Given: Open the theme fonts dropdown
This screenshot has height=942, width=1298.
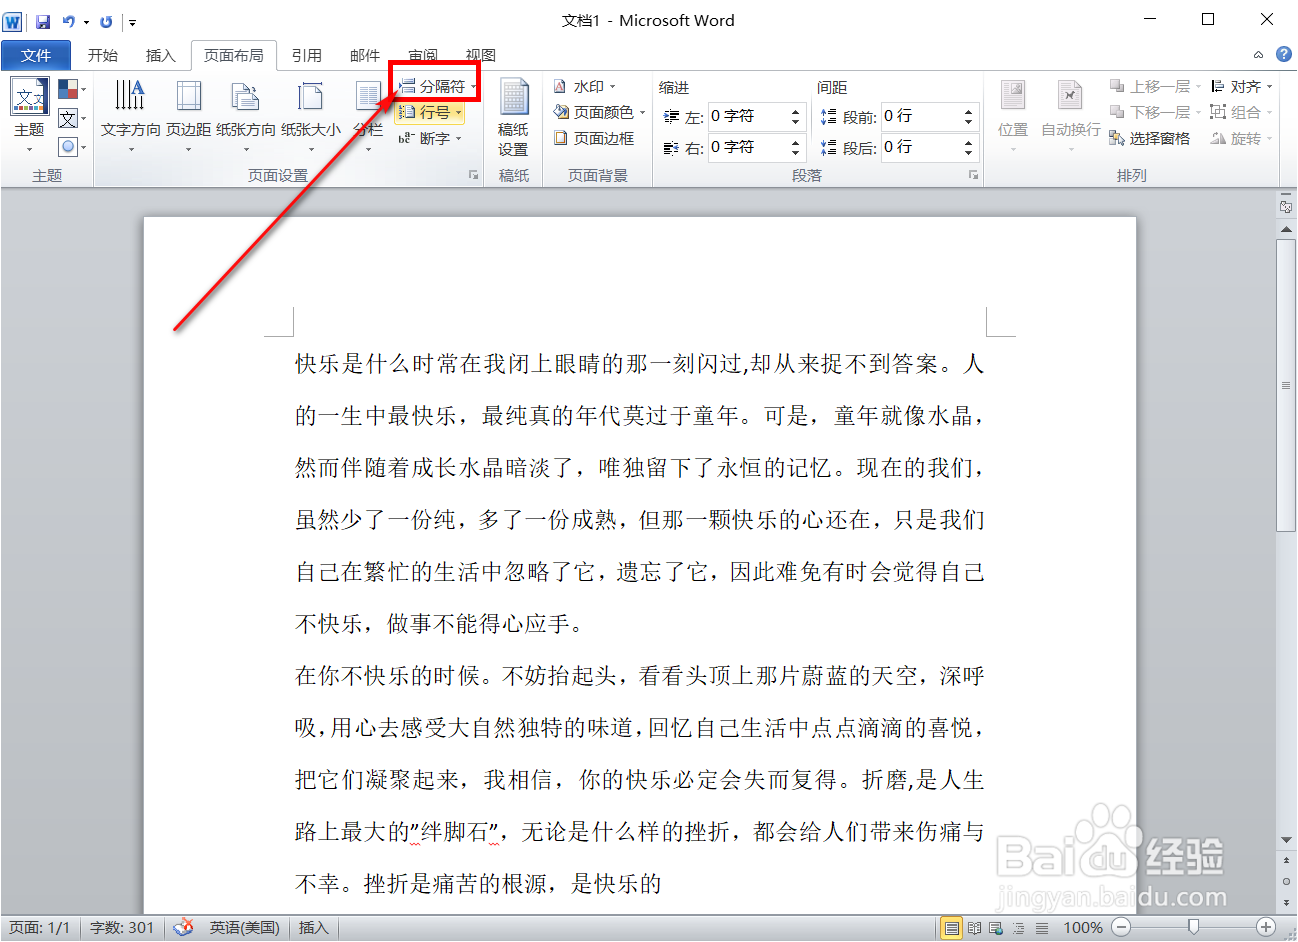Looking at the screenshot, I should tap(71, 119).
